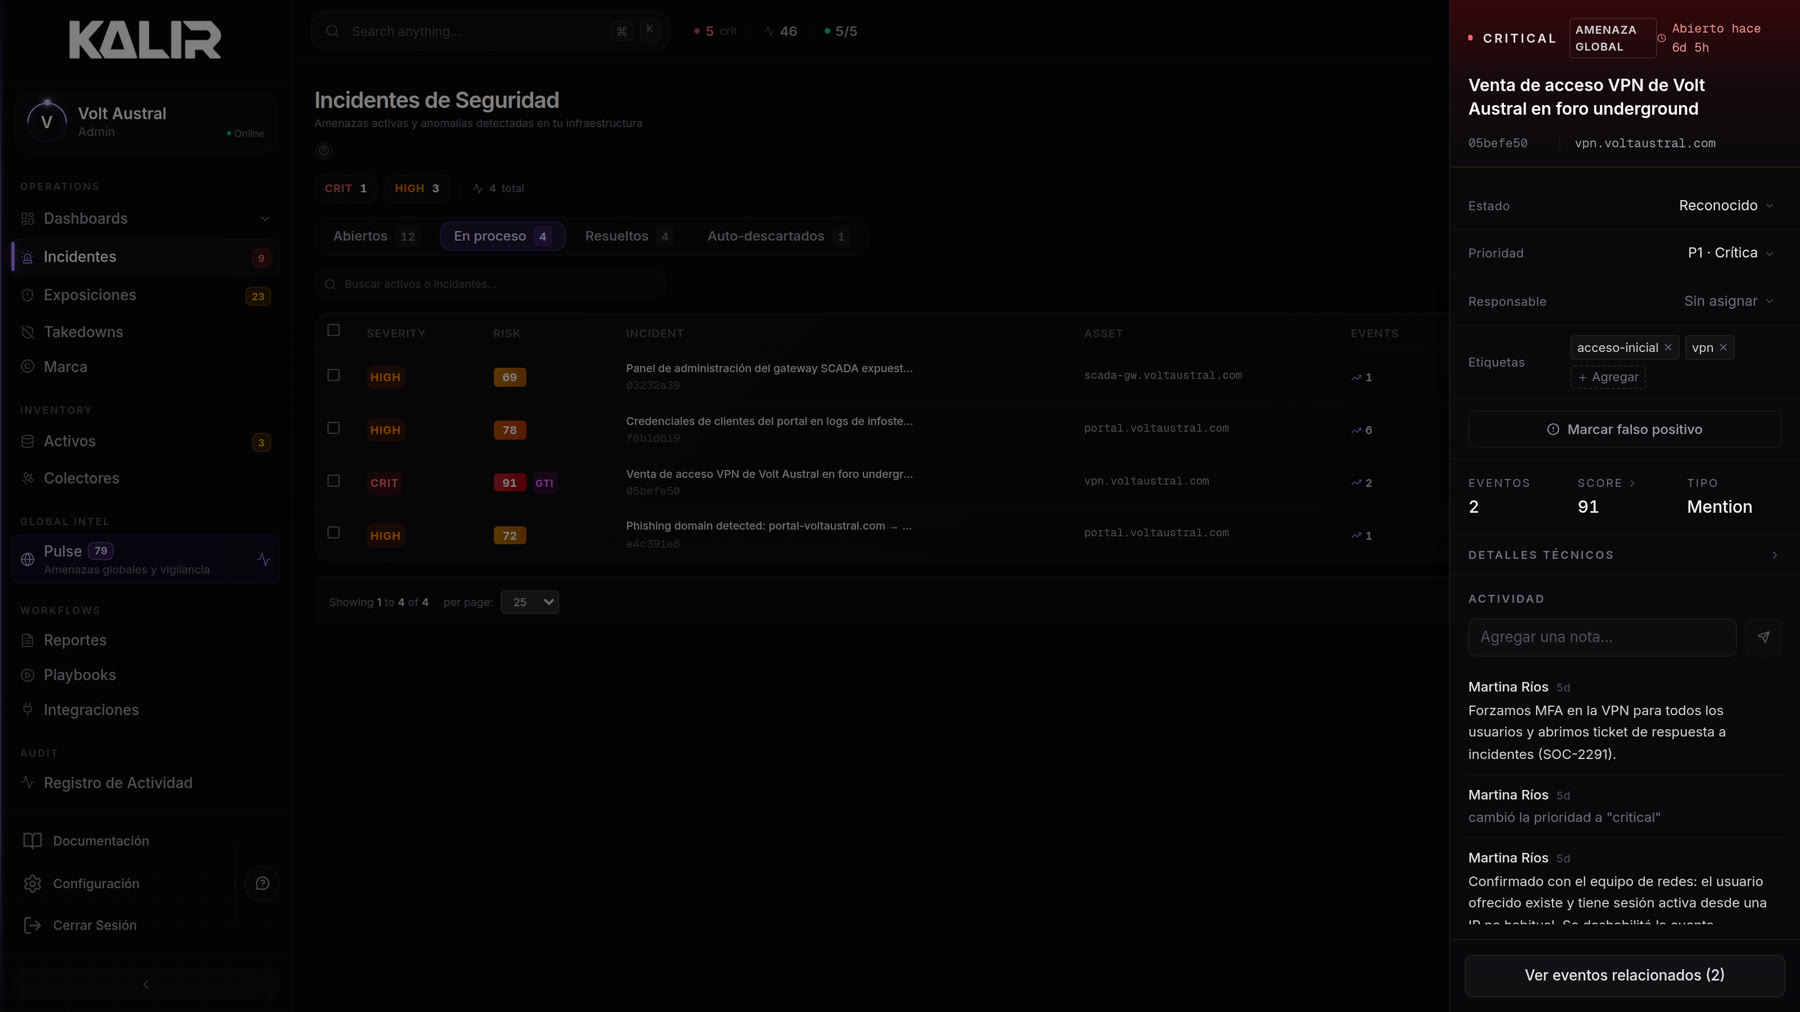Collapse the sidebar with the left chevron

(146, 985)
